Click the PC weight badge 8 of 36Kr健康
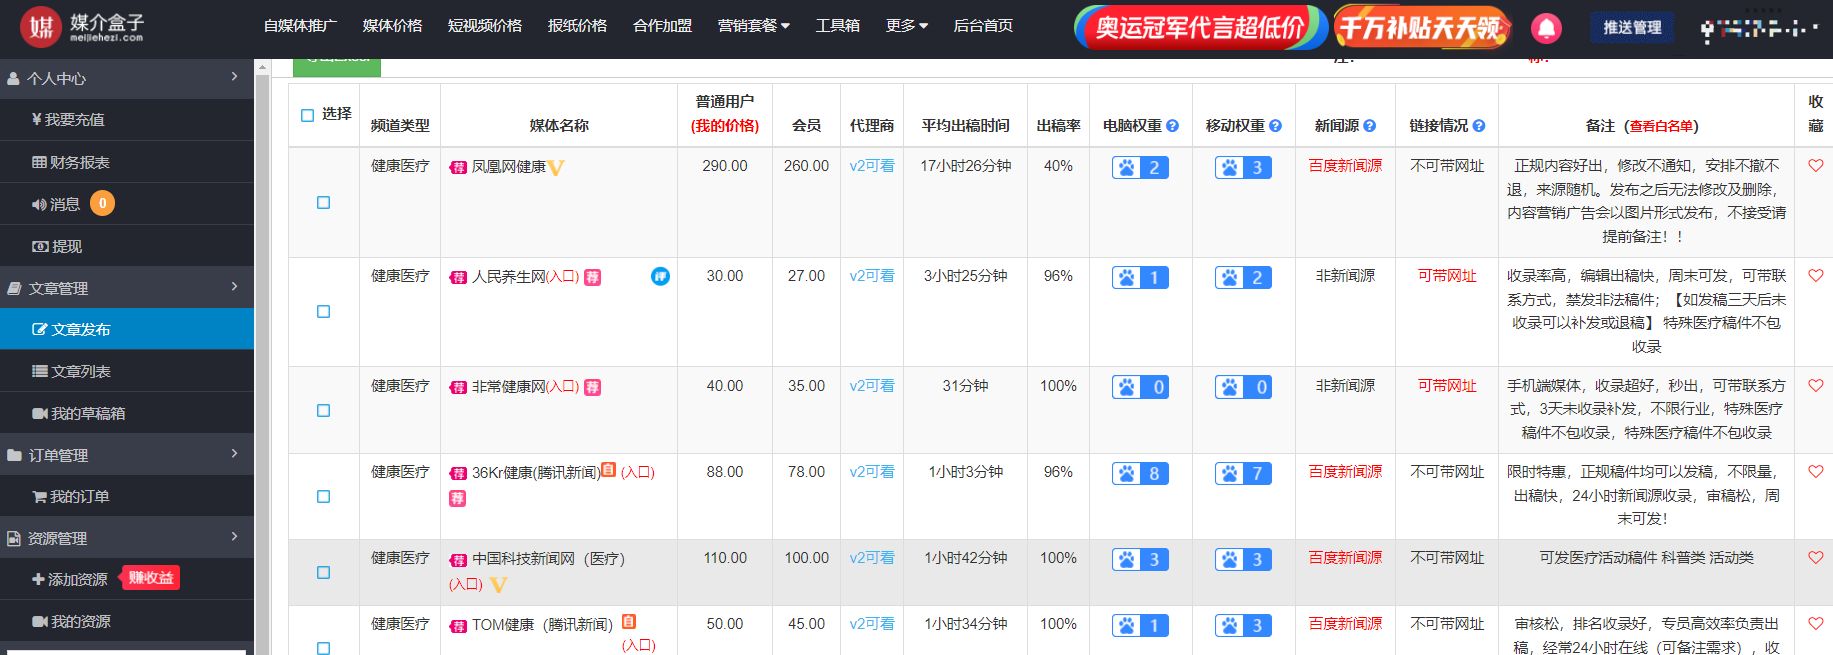 [1140, 473]
